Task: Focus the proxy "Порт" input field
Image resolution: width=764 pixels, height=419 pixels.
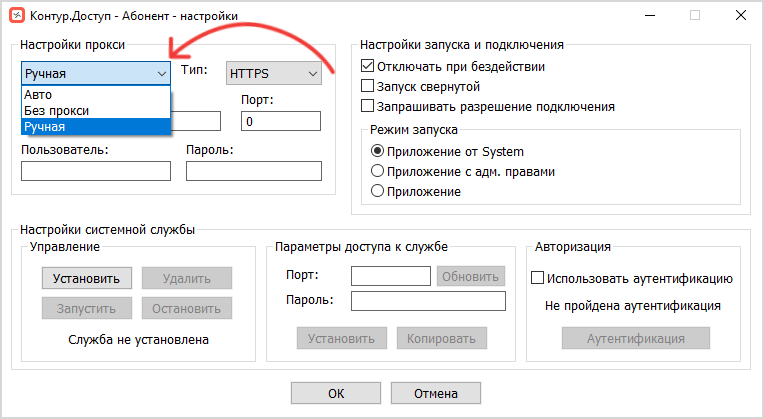Action: point(281,121)
